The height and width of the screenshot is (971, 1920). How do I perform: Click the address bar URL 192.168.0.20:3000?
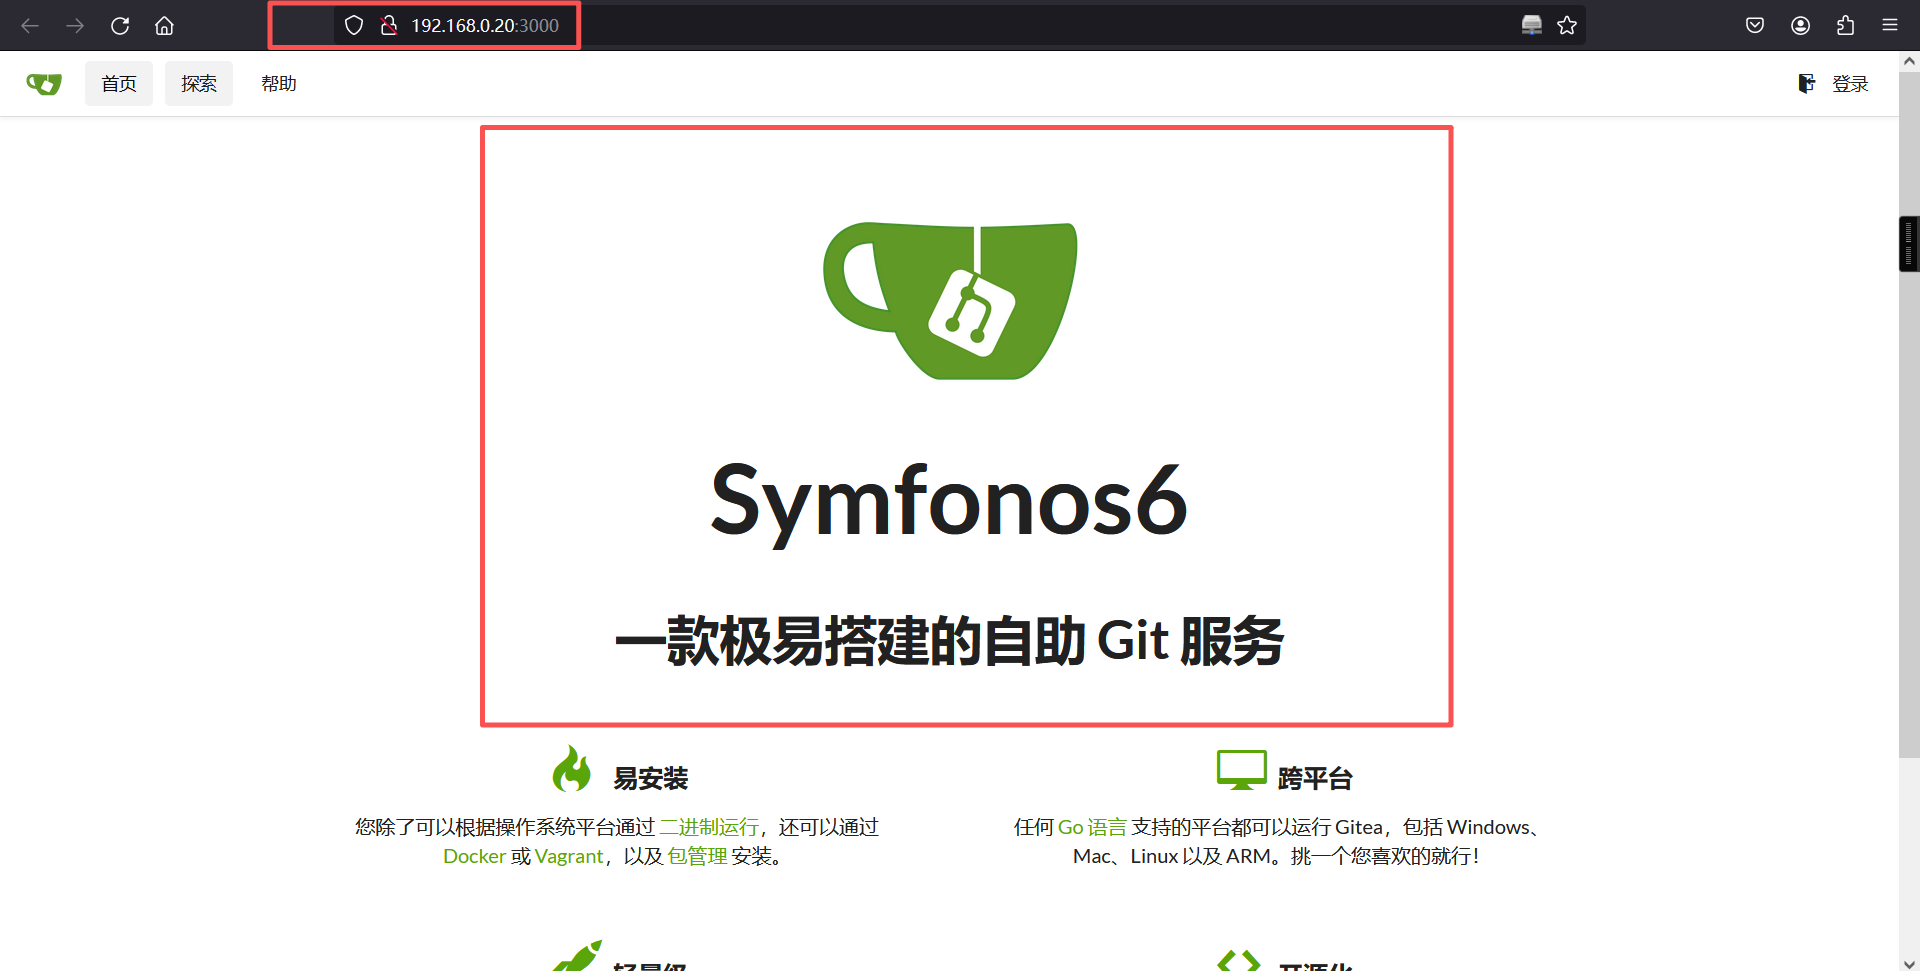[x=485, y=26]
